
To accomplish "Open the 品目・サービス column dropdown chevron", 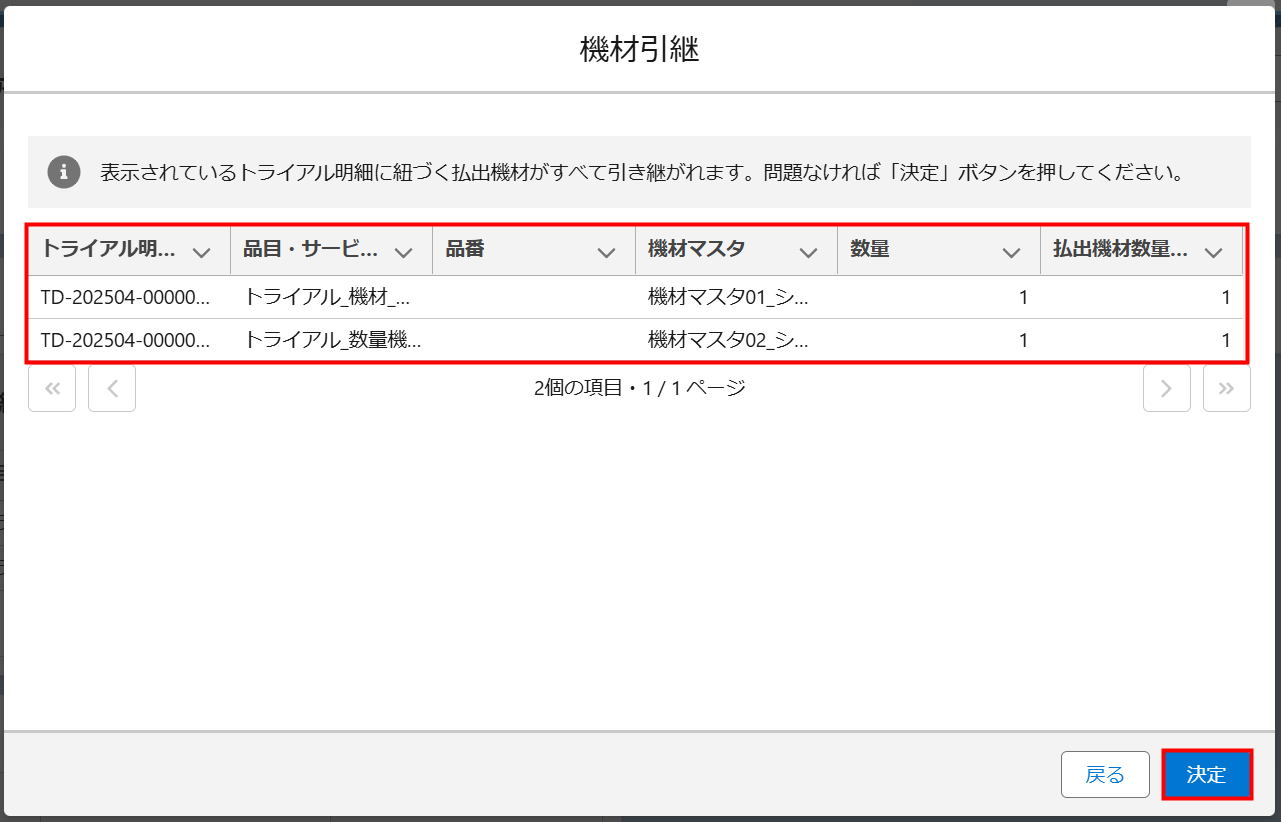I will [403, 252].
